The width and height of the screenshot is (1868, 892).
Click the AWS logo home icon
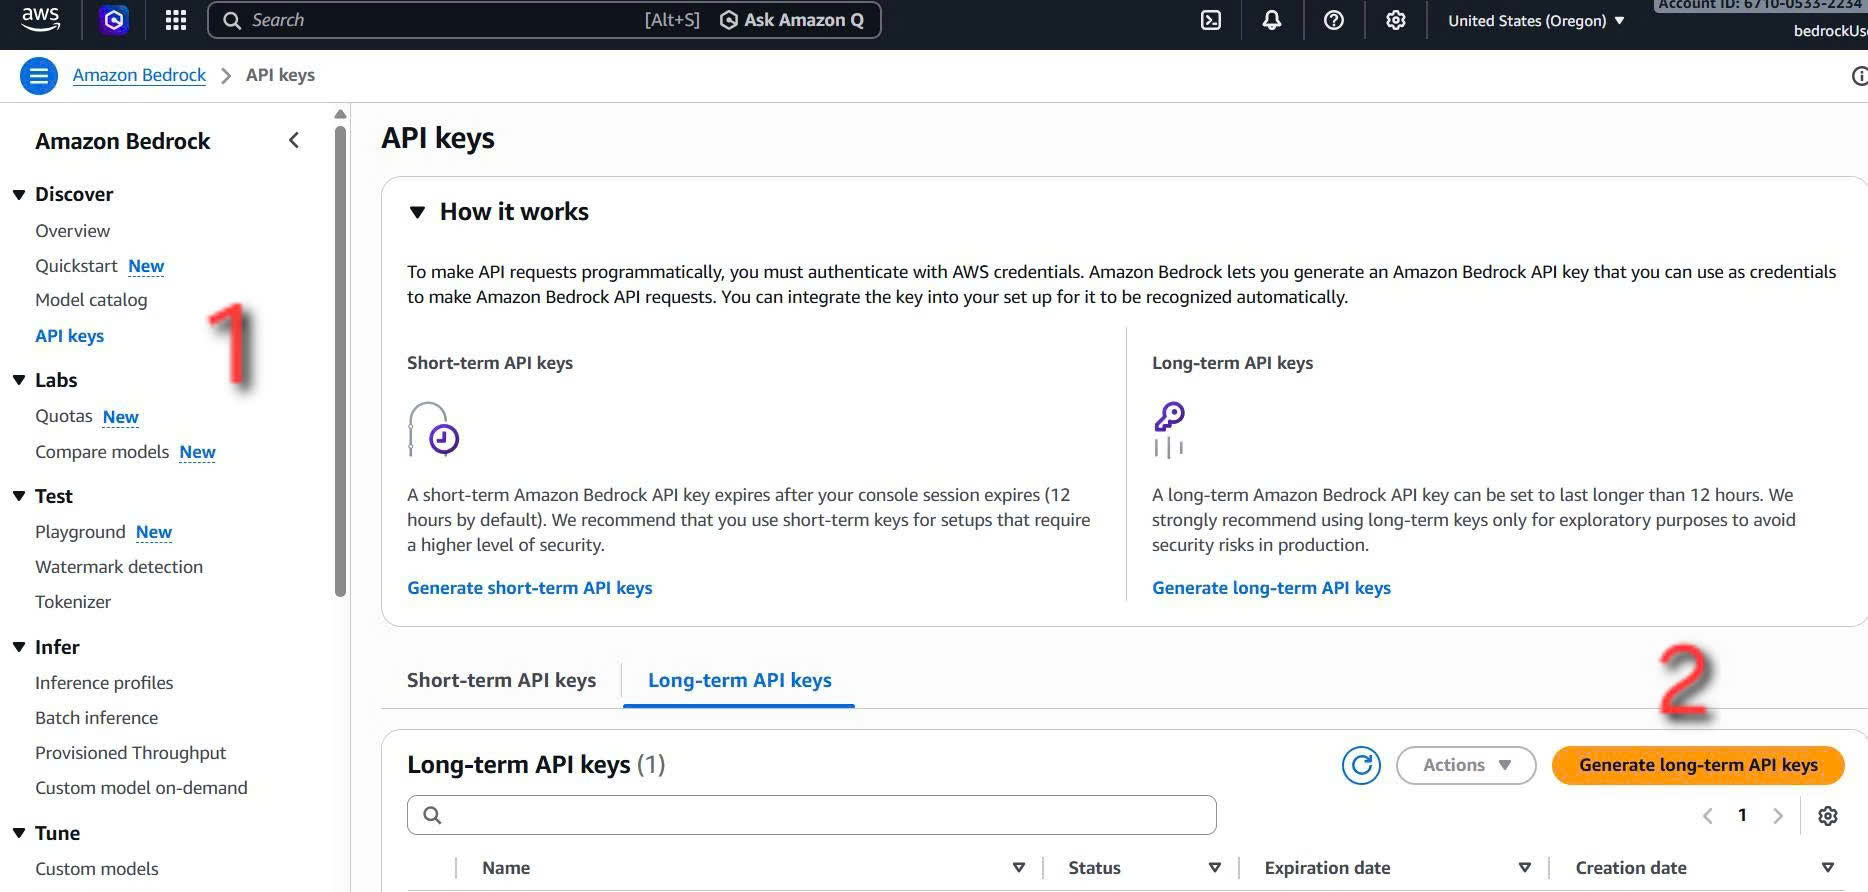pos(41,19)
